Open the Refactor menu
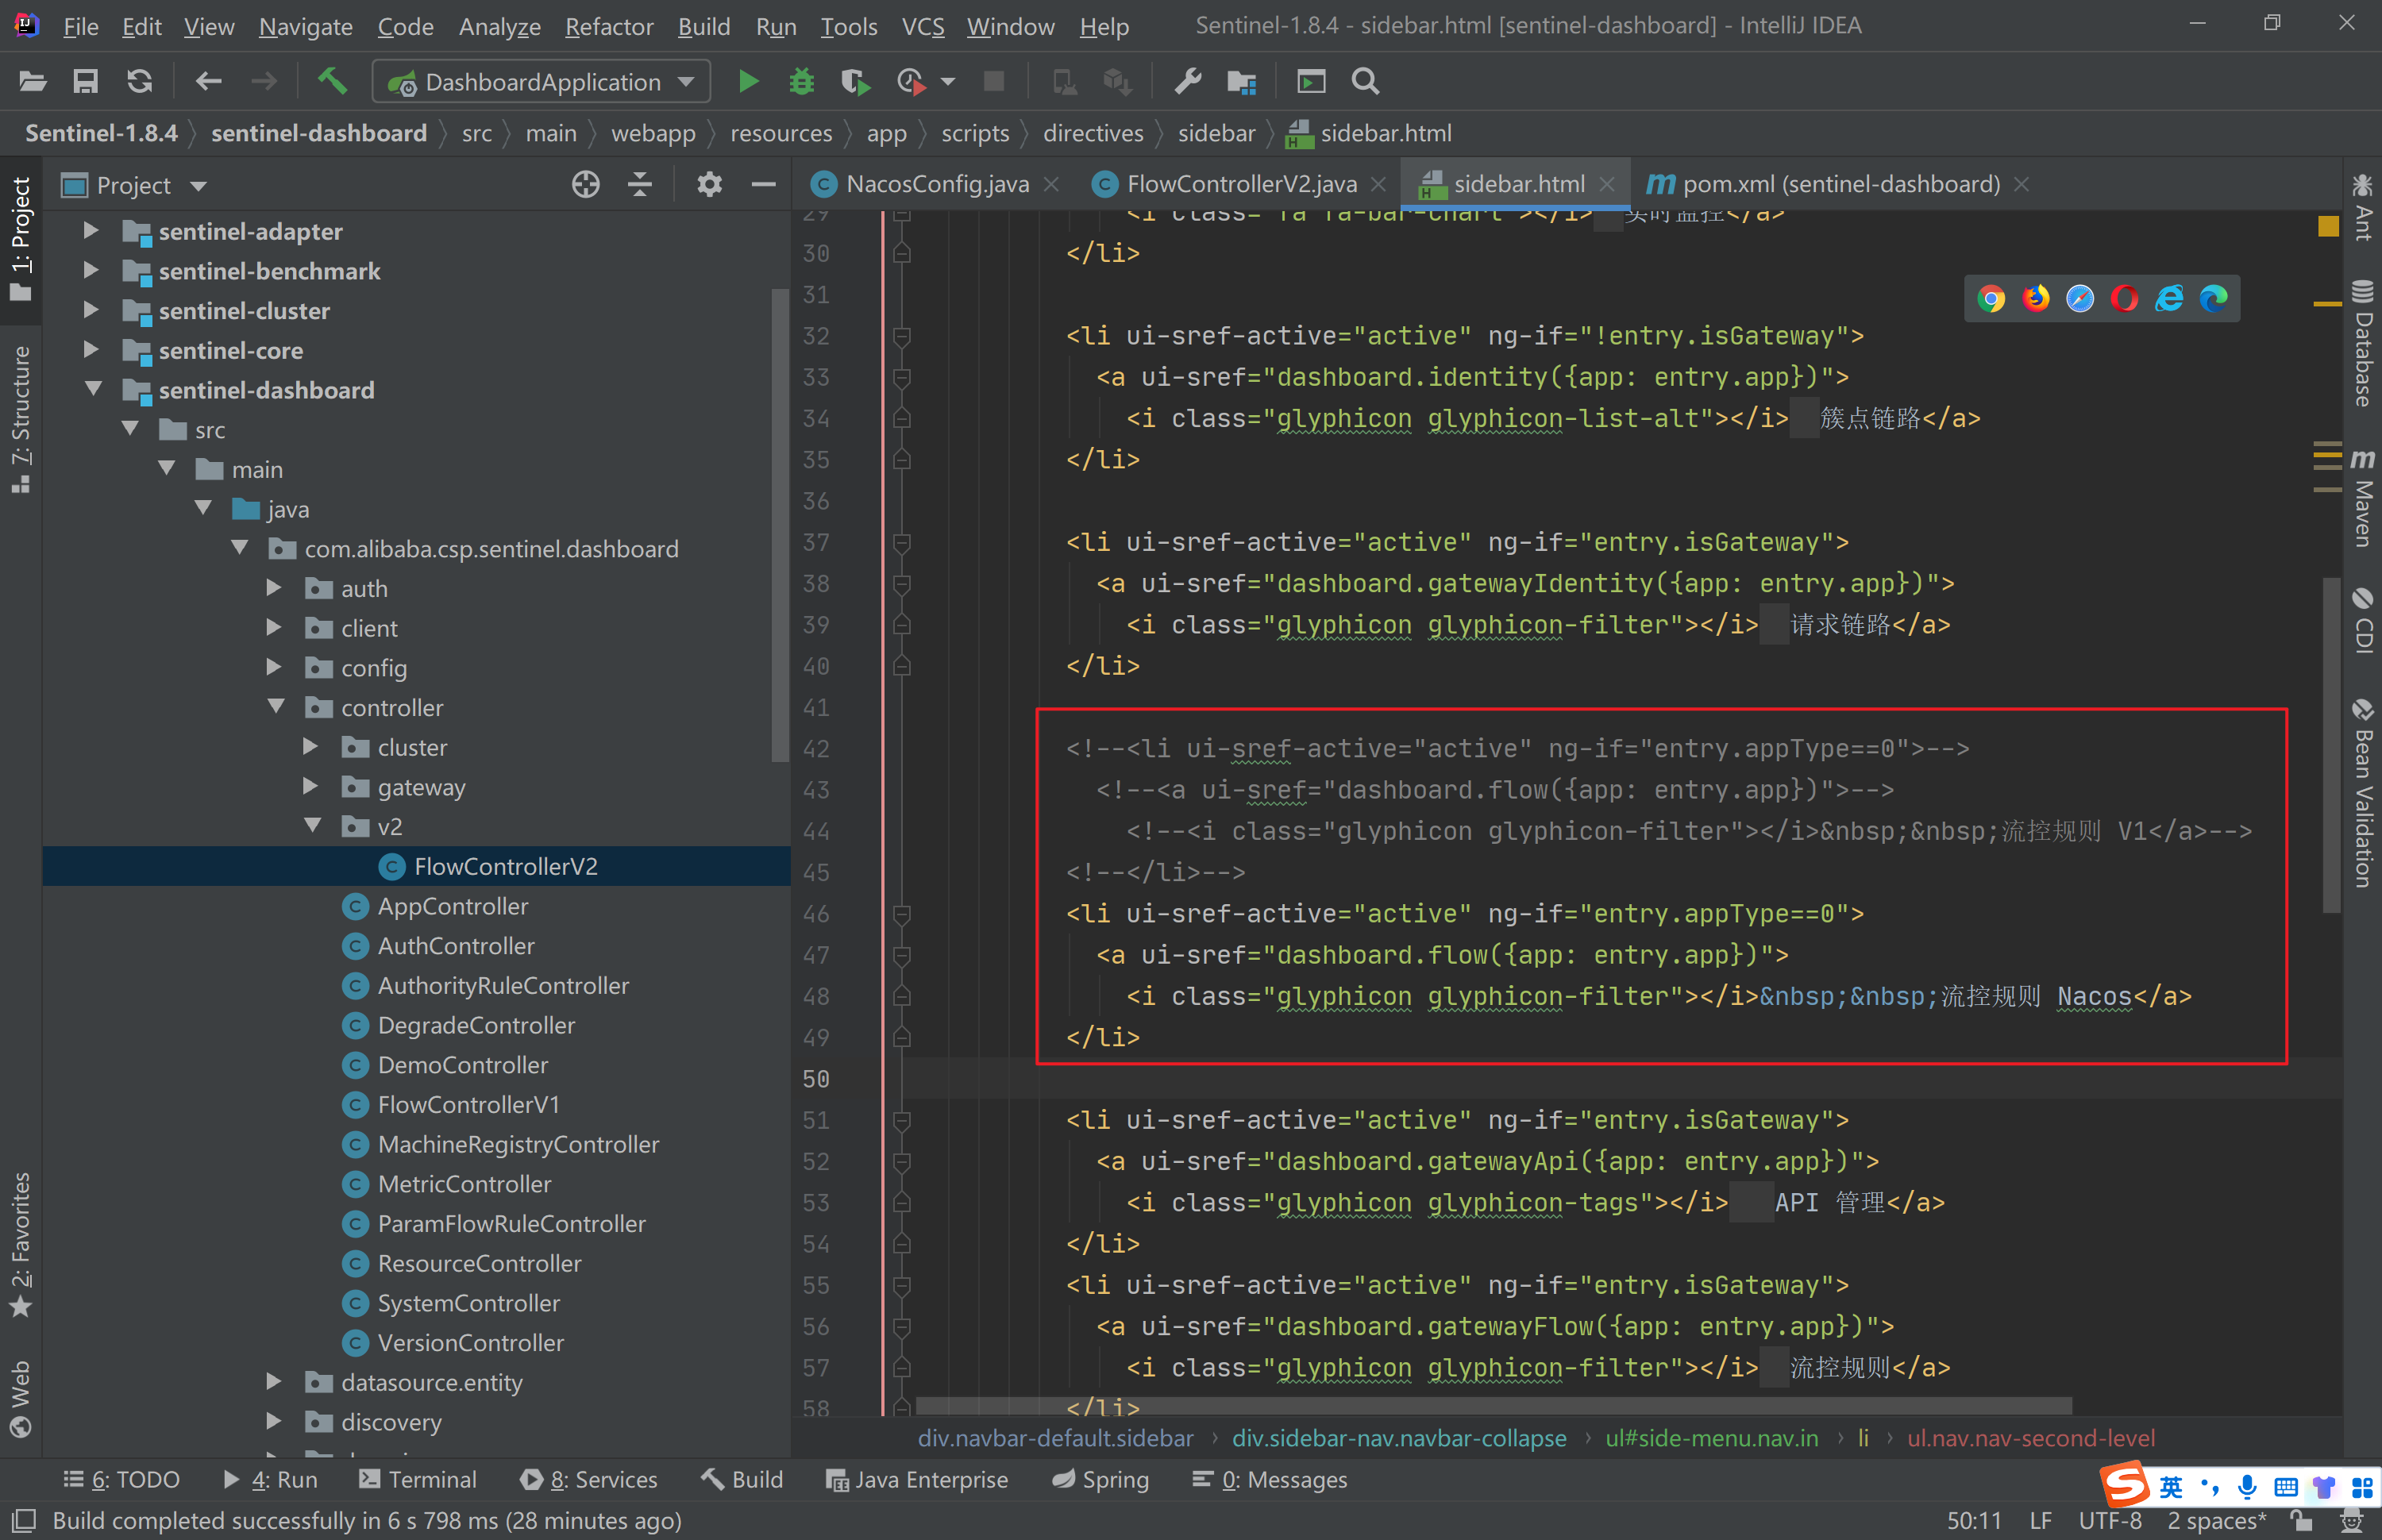The image size is (2382, 1540). [608, 26]
